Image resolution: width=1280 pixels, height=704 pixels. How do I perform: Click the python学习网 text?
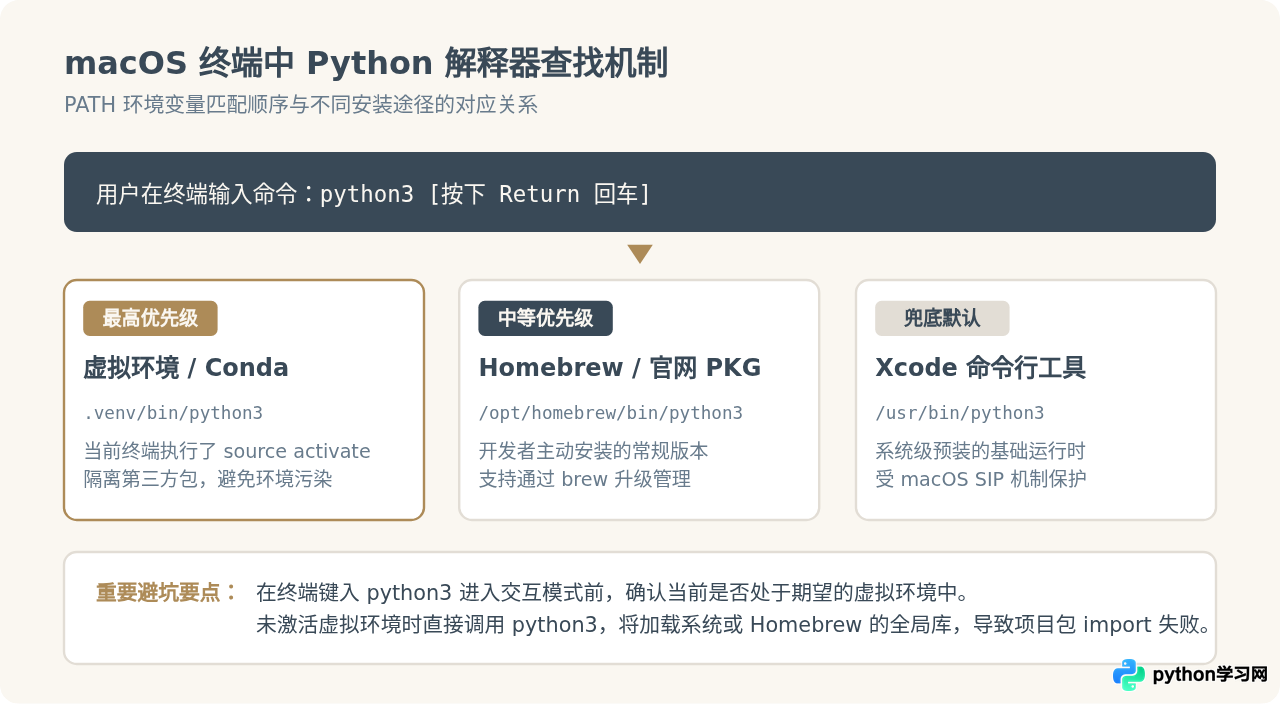pyautogui.click(x=1210, y=675)
